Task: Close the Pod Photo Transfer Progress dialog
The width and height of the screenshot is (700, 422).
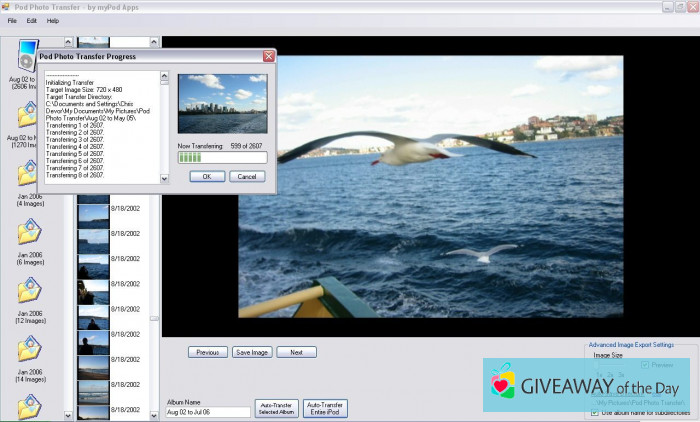Action: point(268,57)
